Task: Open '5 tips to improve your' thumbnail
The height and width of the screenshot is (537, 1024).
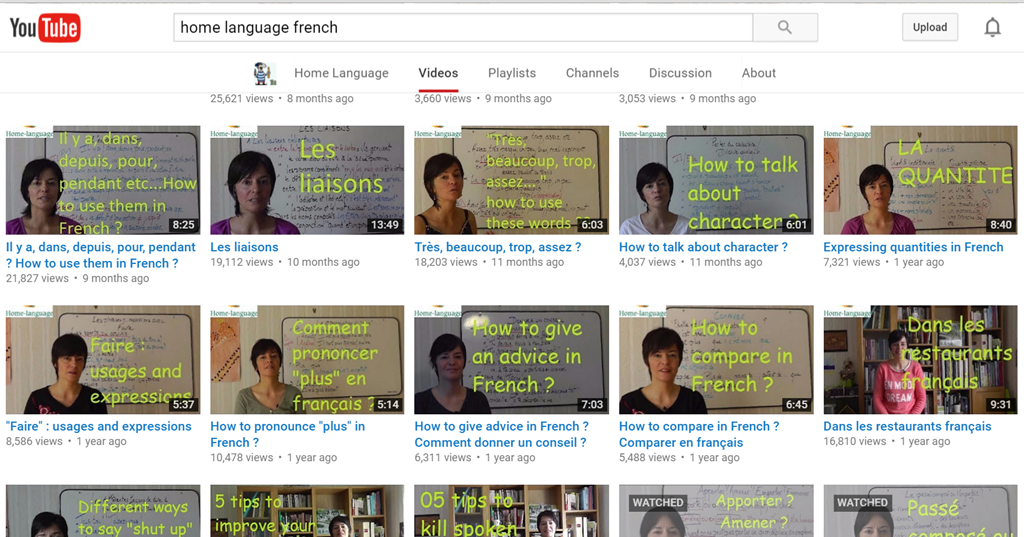Action: (x=307, y=511)
